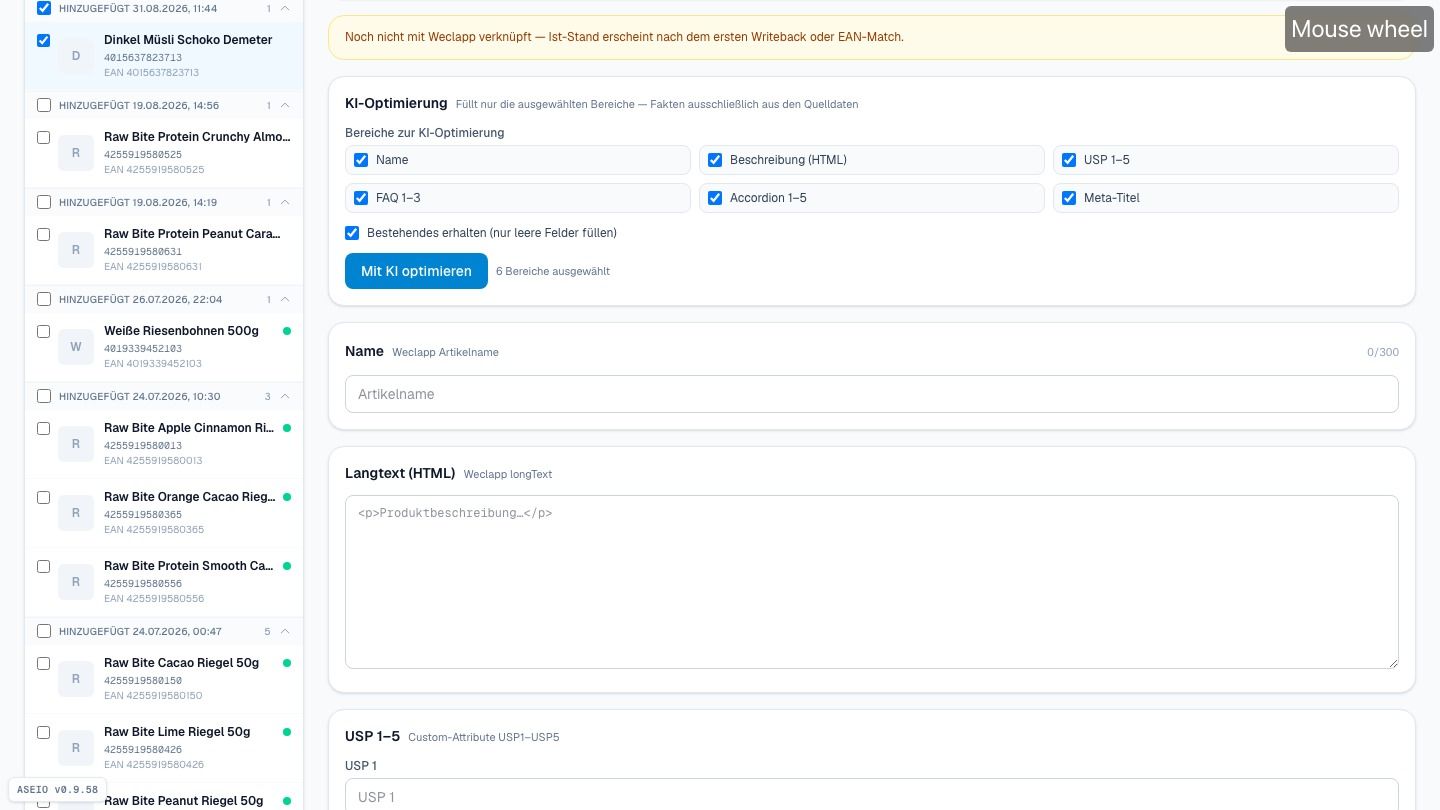The width and height of the screenshot is (1440, 810).
Task: Deselect the Dinkel Müsli Schoko Demeter checkbox
Action: point(43,41)
